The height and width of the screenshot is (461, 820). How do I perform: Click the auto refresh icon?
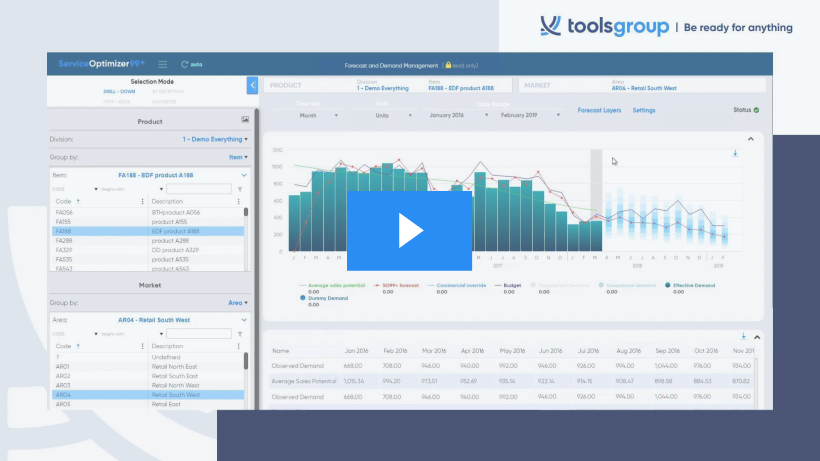point(185,64)
